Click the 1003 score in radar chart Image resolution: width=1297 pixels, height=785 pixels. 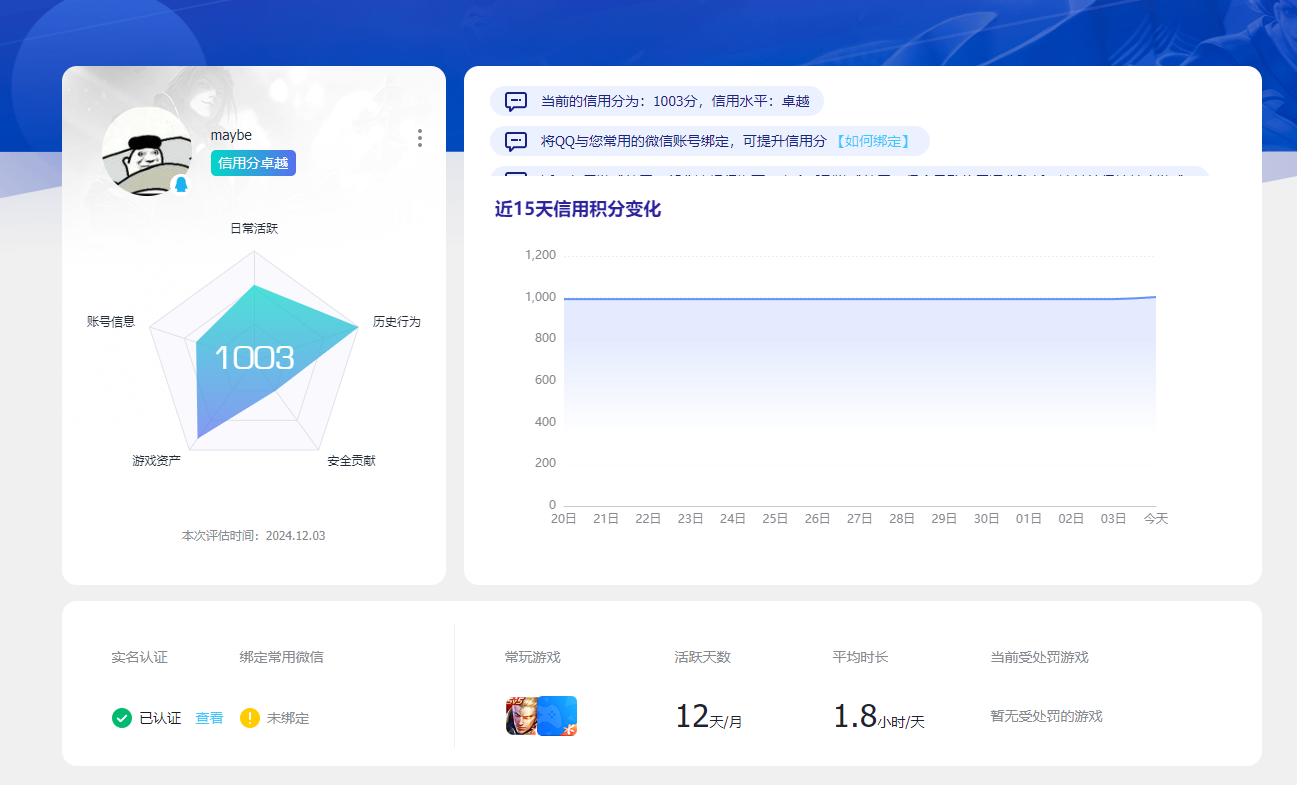254,357
